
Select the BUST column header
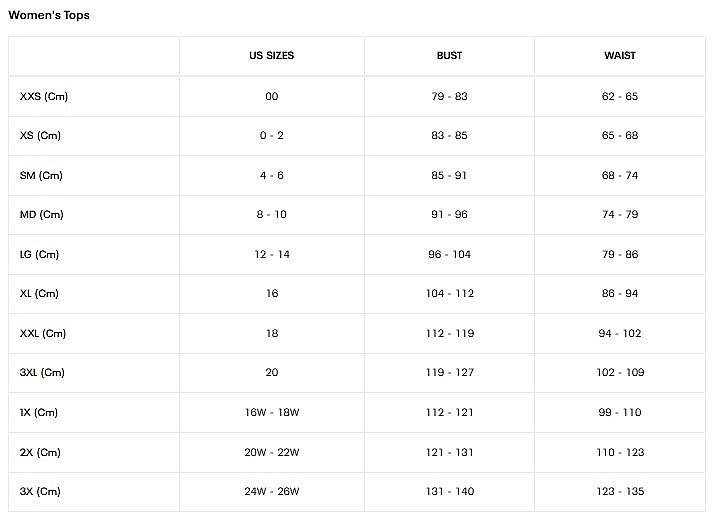click(449, 56)
